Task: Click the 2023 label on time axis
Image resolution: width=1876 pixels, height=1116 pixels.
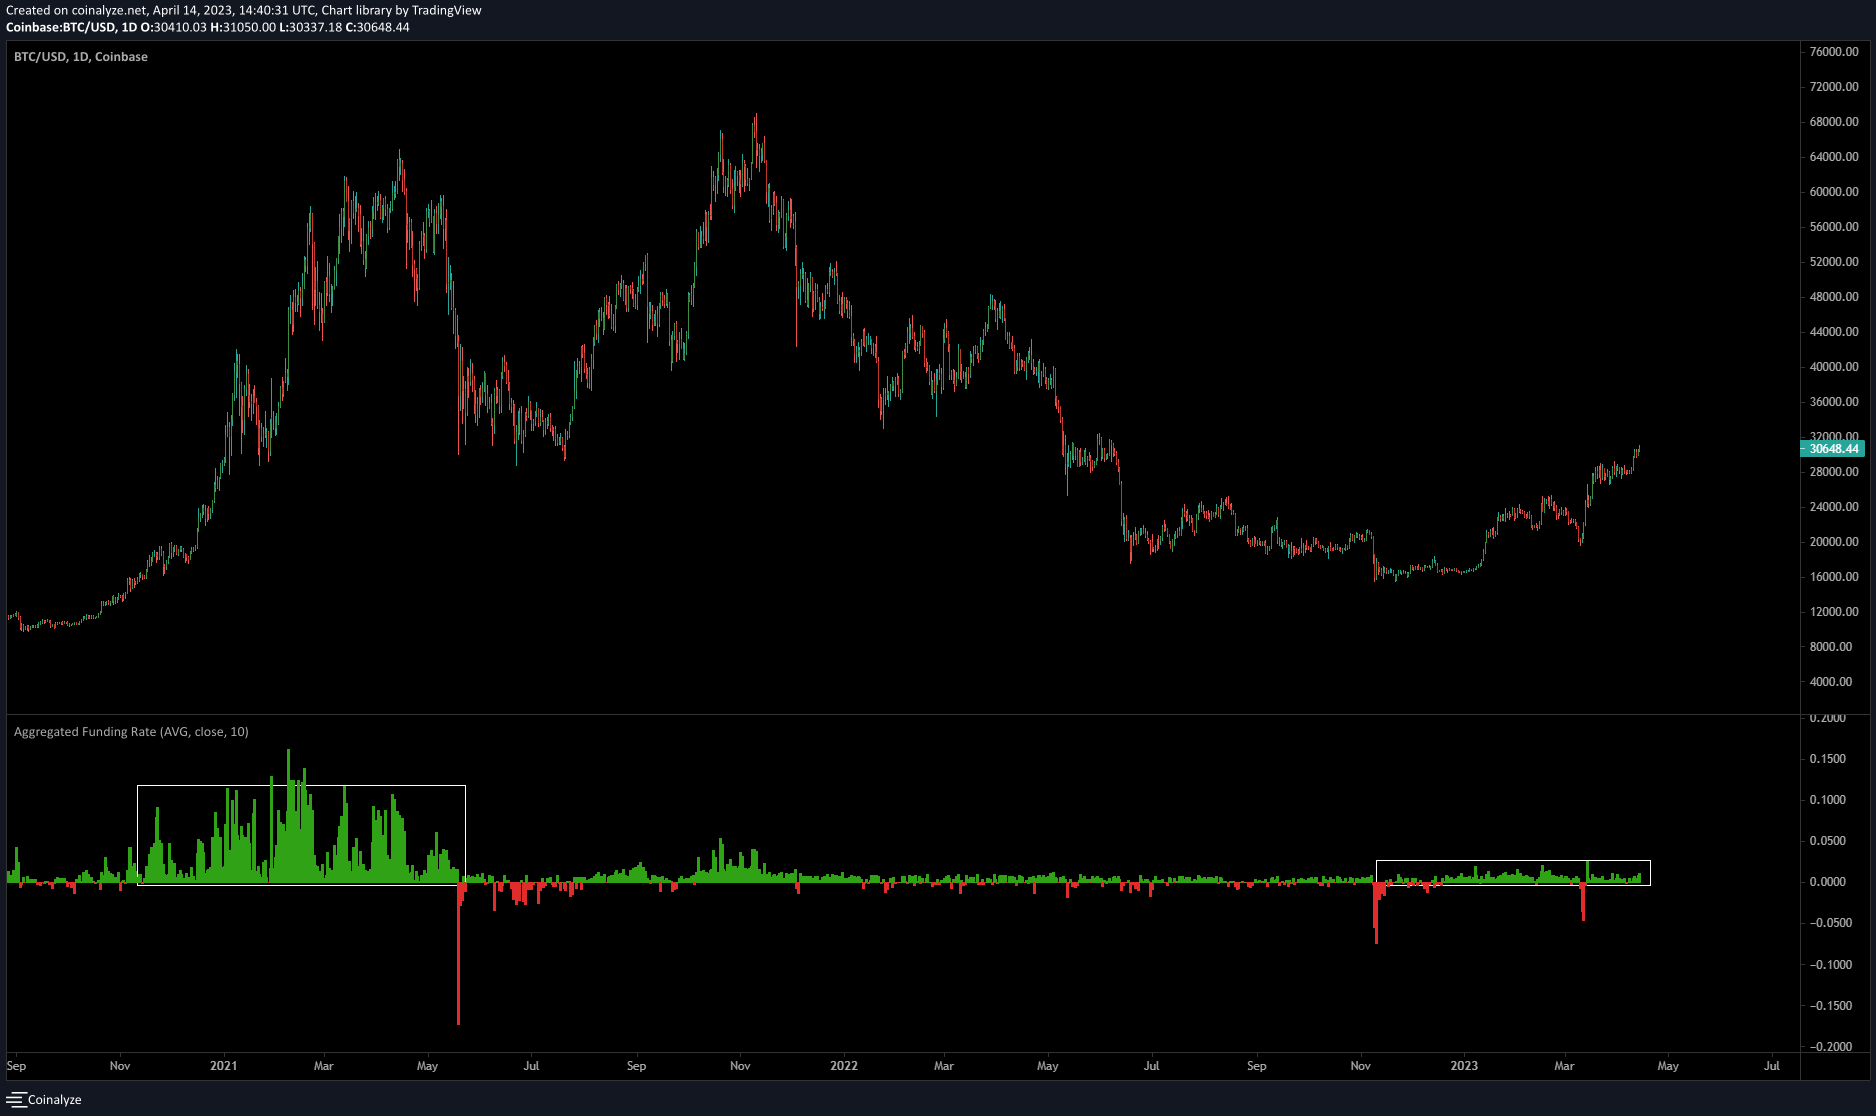Action: (x=1464, y=1066)
